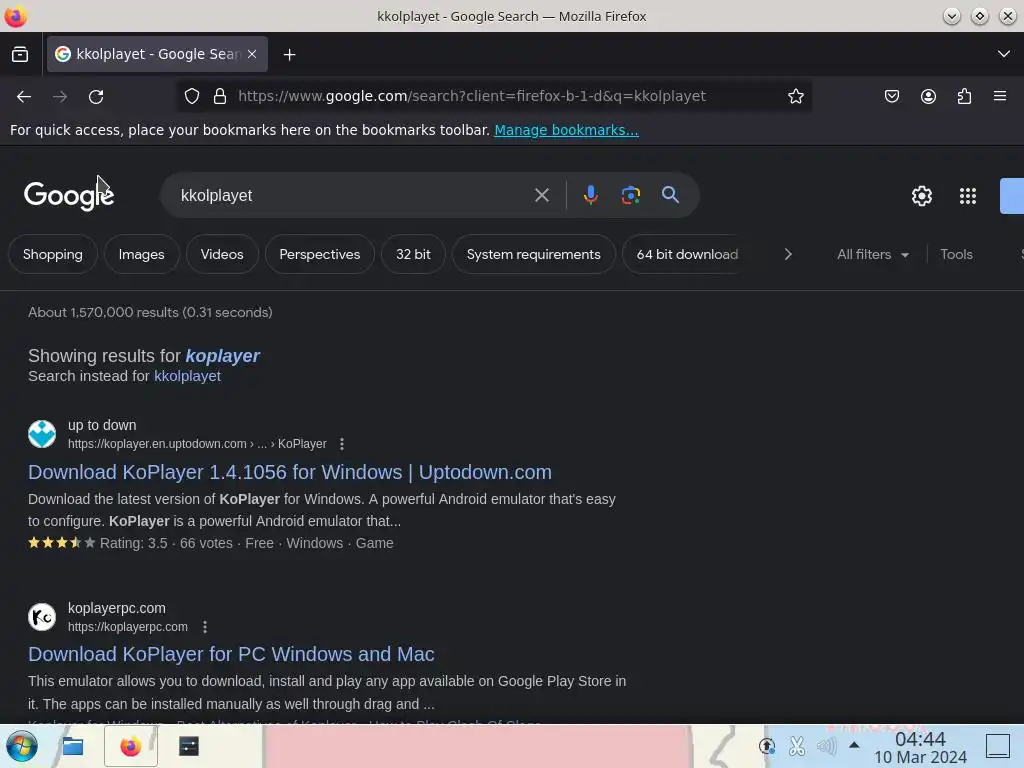Open the taskbar start menu
Image resolution: width=1024 pixels, height=768 pixels.
[22, 746]
